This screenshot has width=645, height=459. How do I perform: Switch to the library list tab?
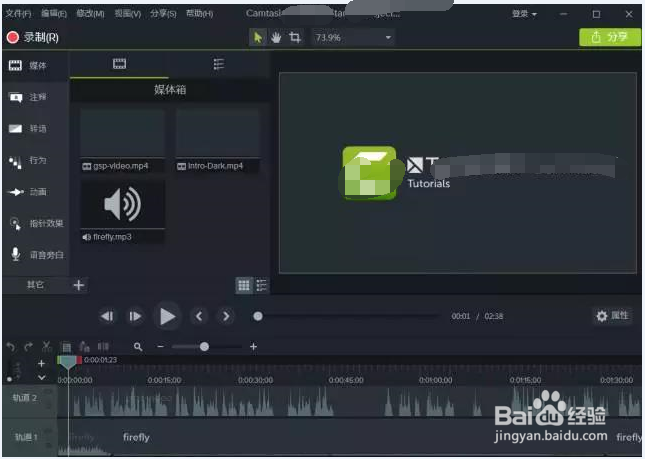[218, 64]
